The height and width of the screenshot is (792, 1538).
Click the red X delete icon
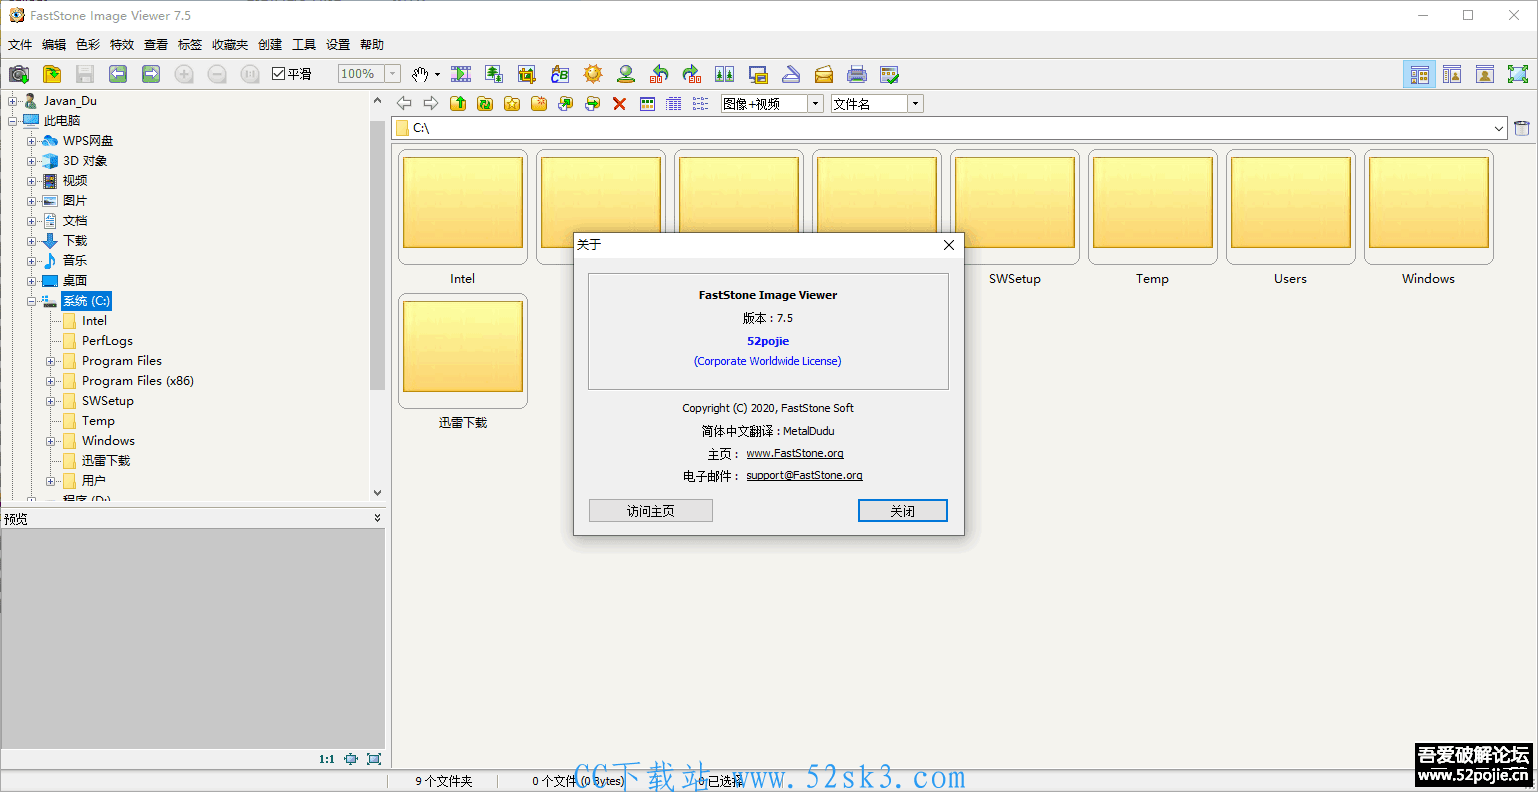620,103
